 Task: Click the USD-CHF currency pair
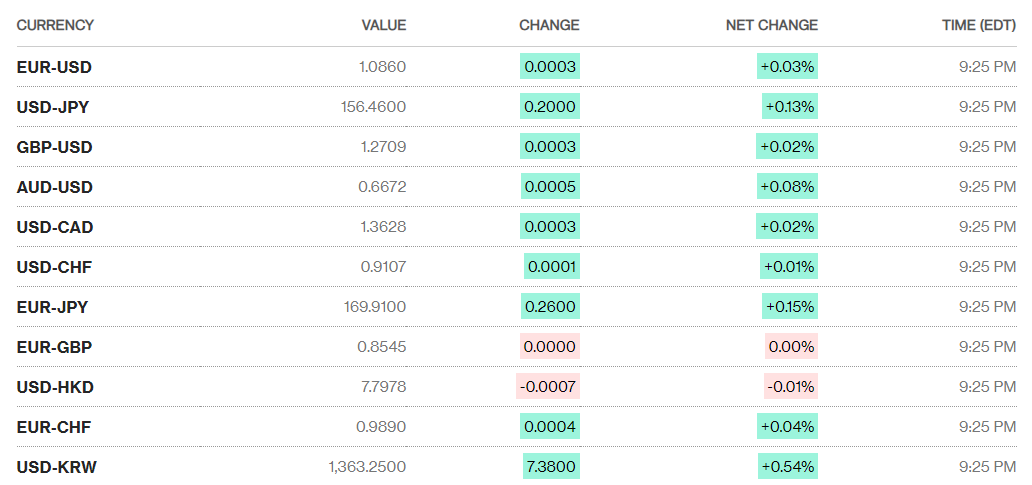(x=54, y=267)
